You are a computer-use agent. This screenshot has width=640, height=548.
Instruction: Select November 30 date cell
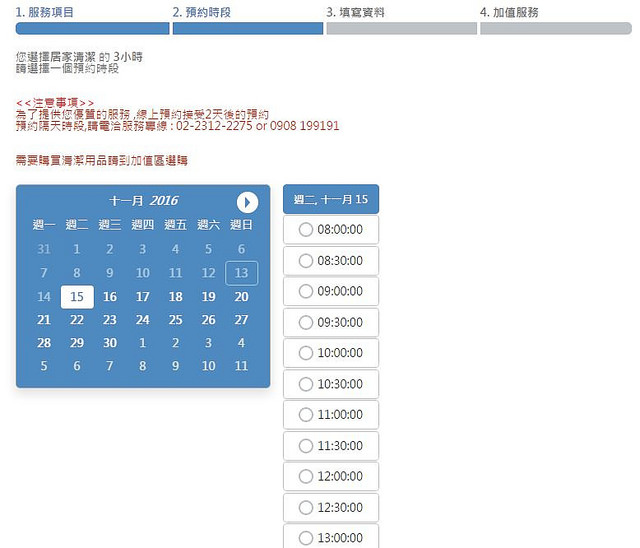[110, 343]
